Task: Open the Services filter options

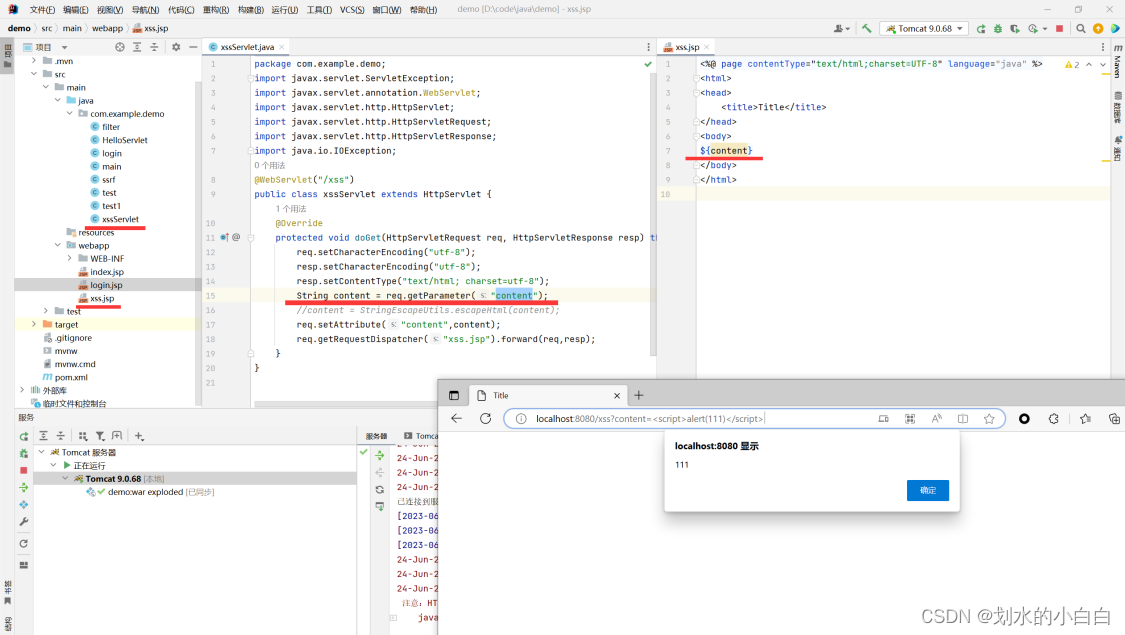Action: pyautogui.click(x=100, y=436)
